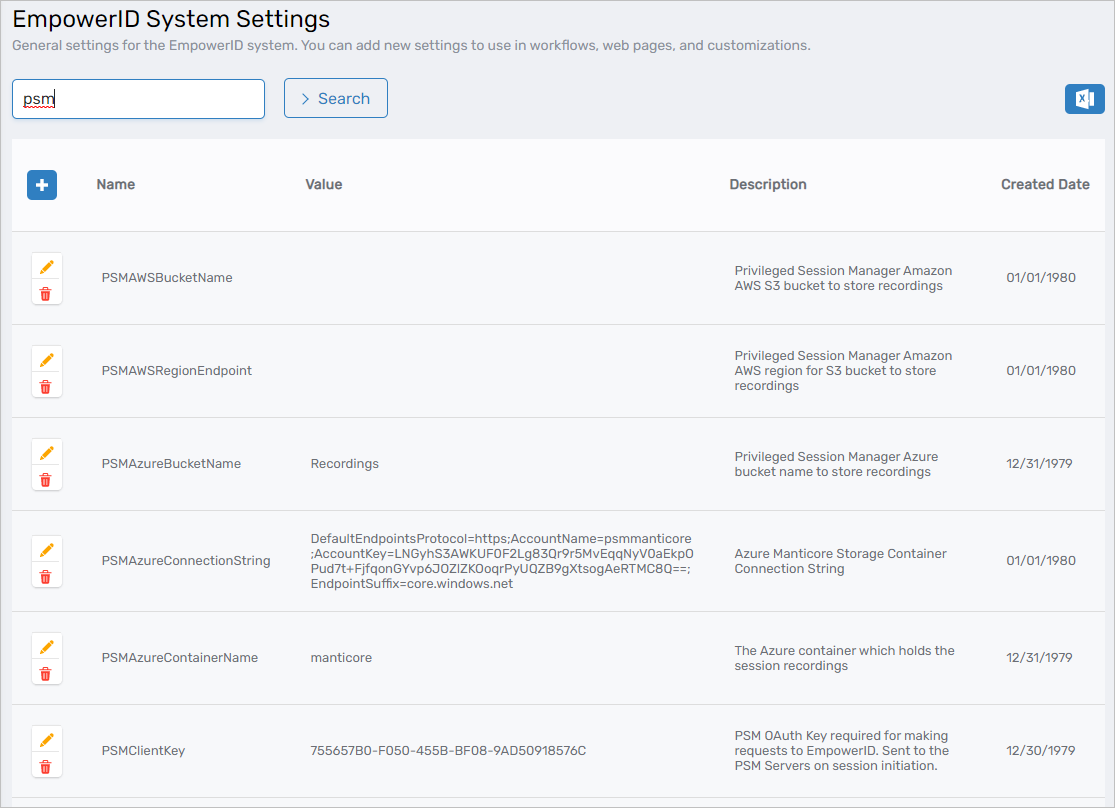Image resolution: width=1115 pixels, height=808 pixels.
Task: Delete the PSMAzureBucketName setting
Action: click(x=46, y=479)
